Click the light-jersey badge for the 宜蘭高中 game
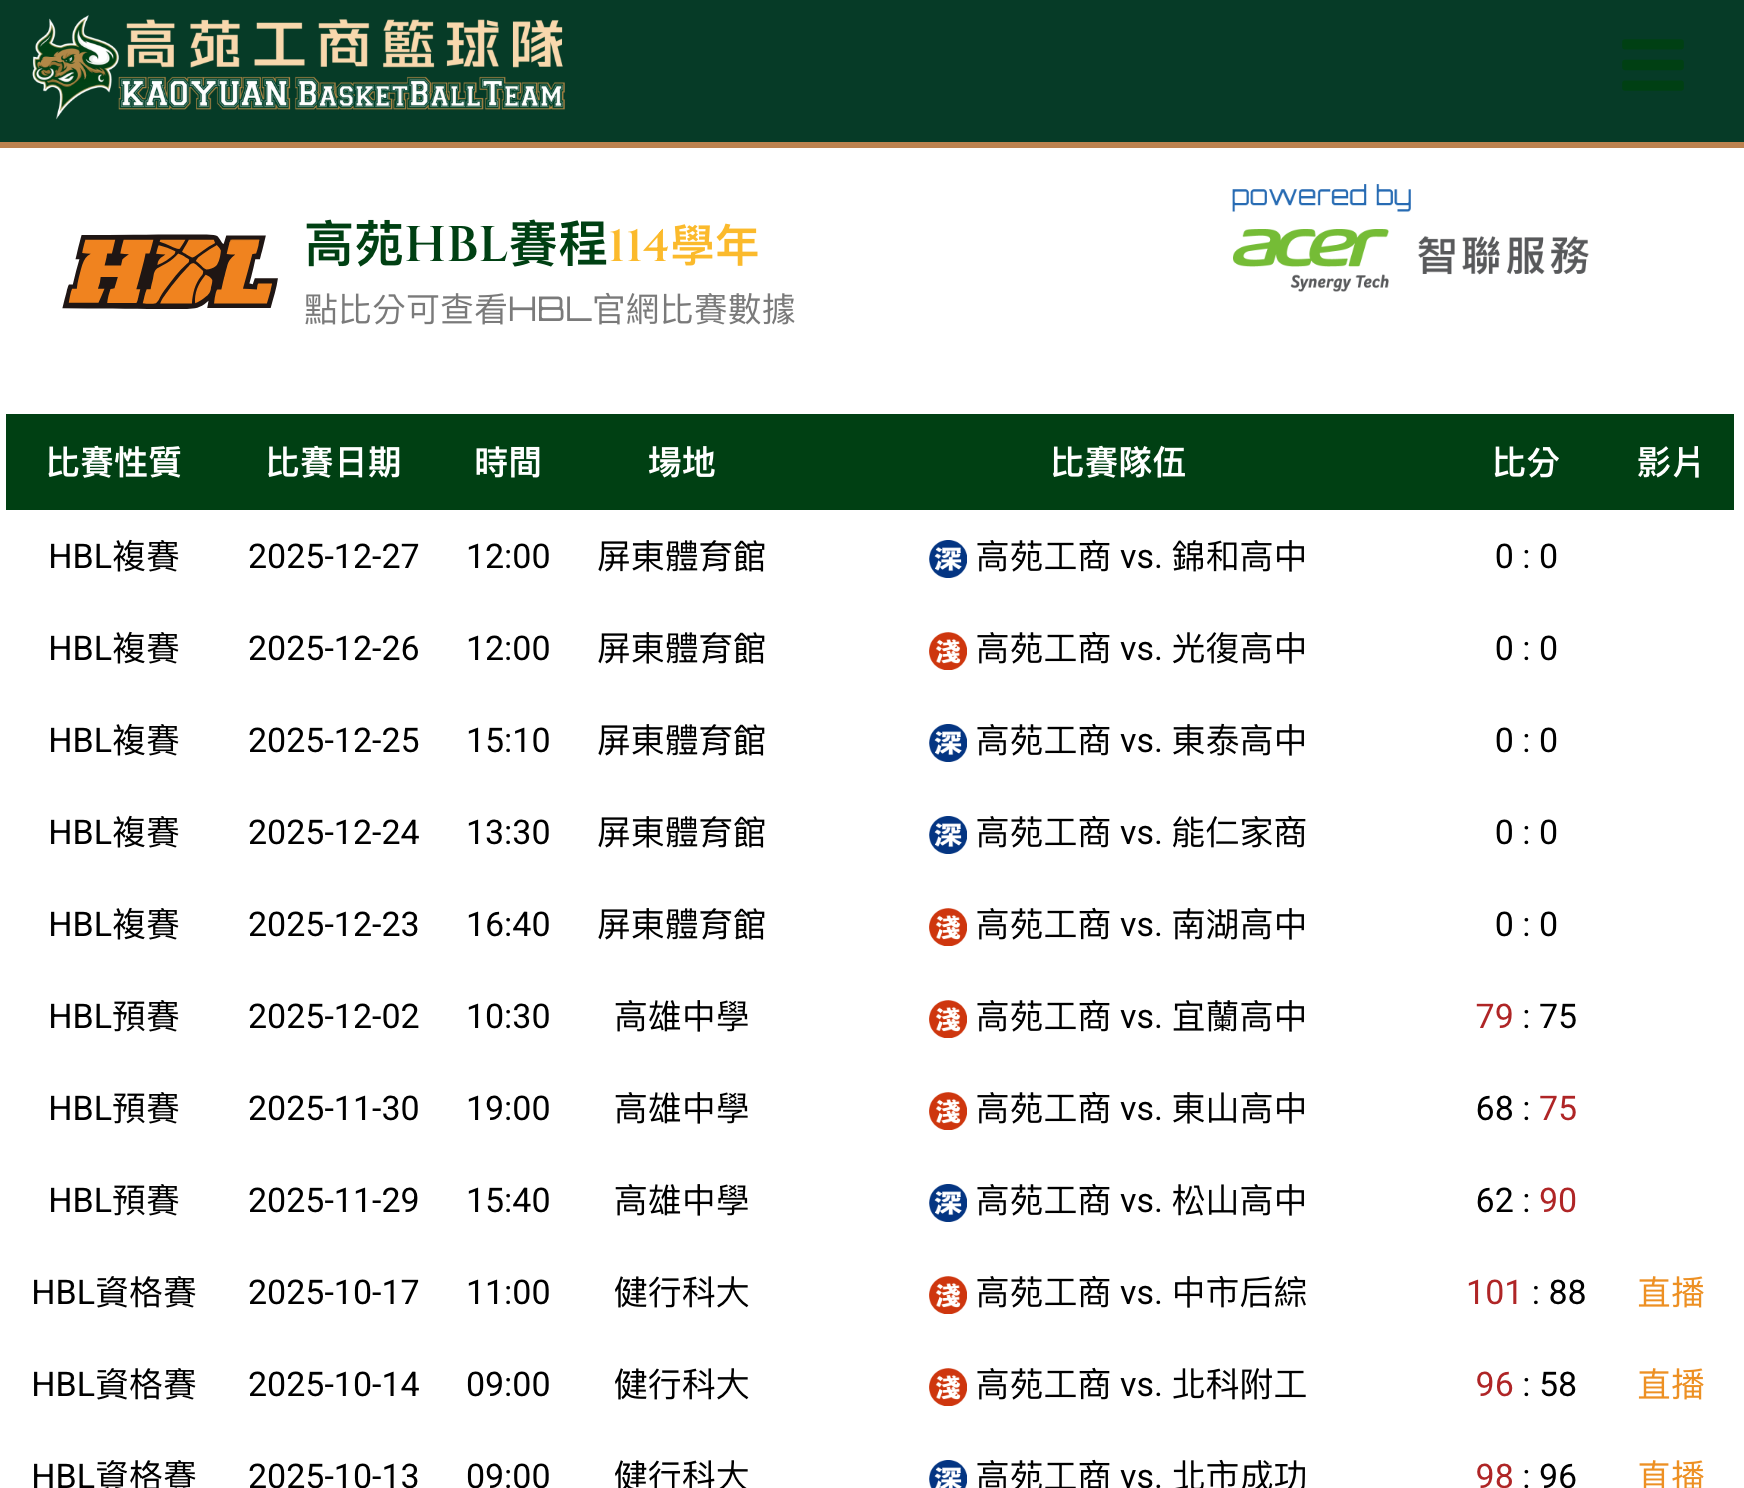Screen dimensions: 1744x1488 coord(947,1018)
